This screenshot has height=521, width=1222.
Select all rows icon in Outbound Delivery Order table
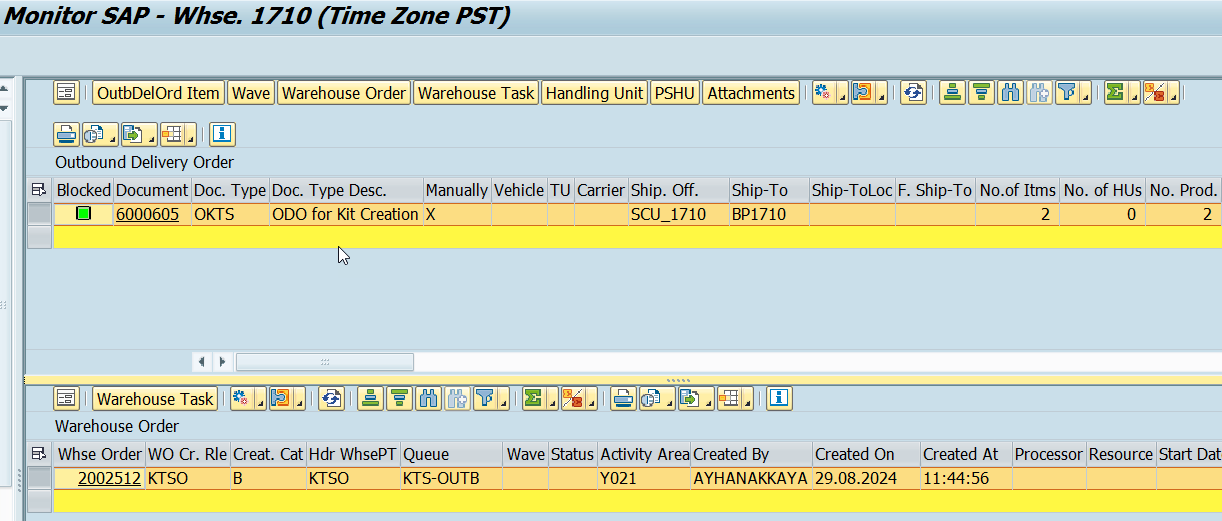pyautogui.click(x=39, y=189)
